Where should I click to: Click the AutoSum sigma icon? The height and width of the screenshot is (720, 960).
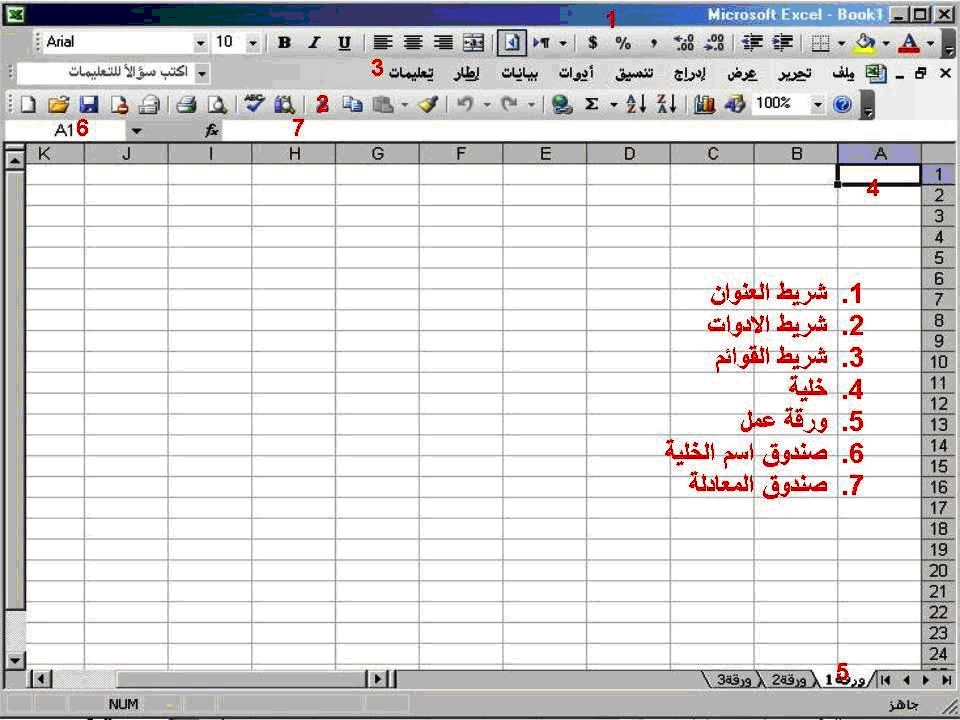(591, 104)
